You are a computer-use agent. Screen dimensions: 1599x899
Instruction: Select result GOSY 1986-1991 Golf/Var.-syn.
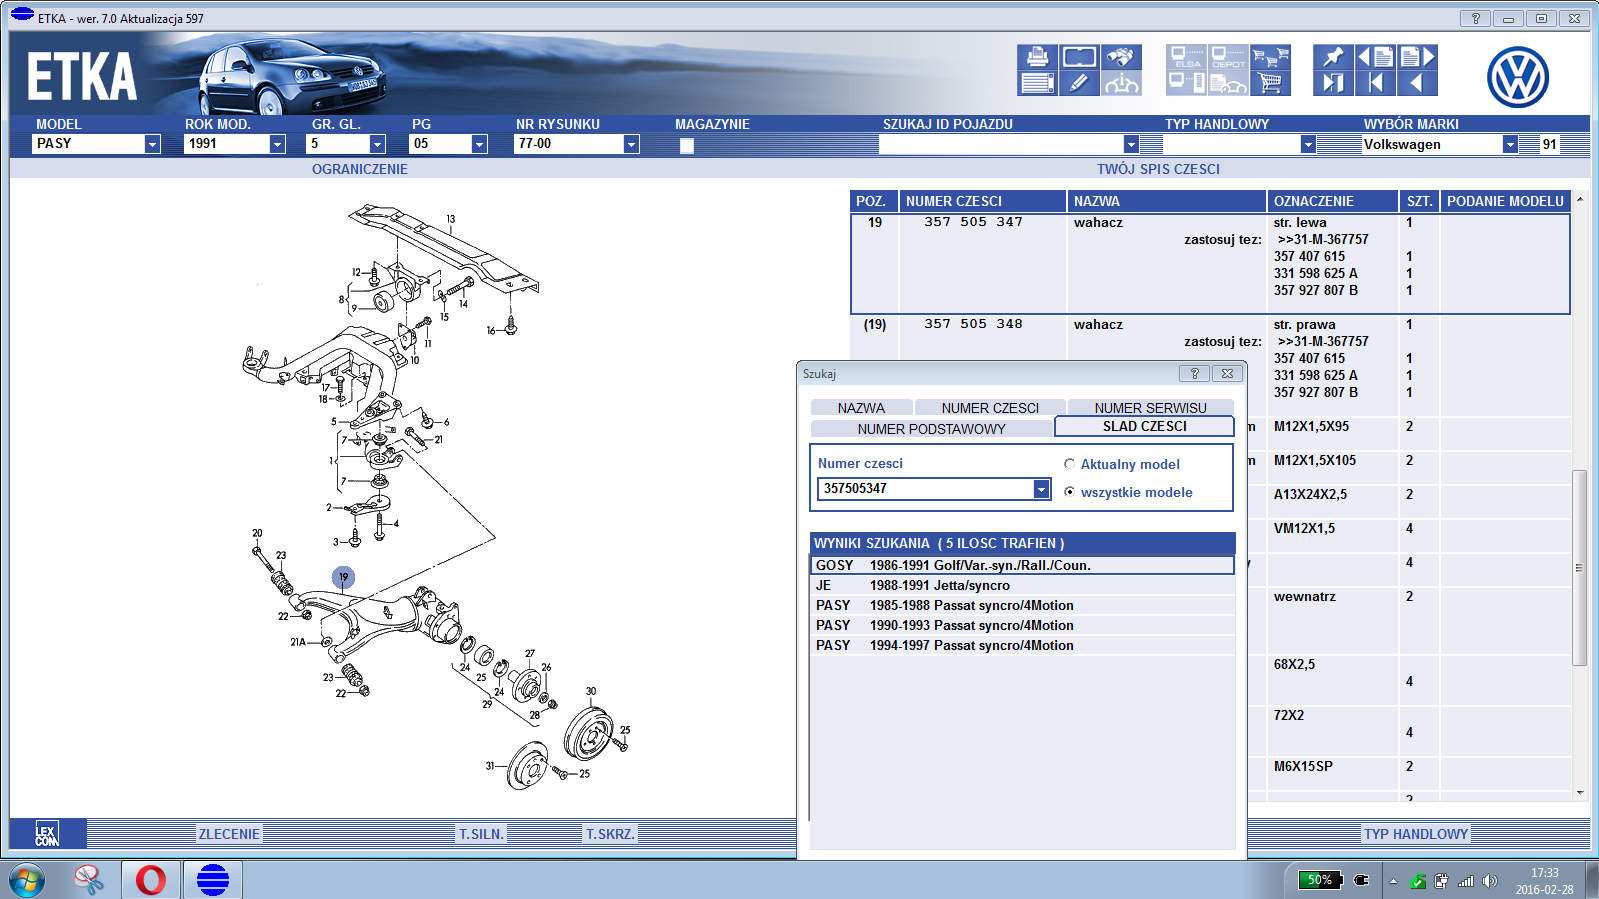[x=1022, y=565]
